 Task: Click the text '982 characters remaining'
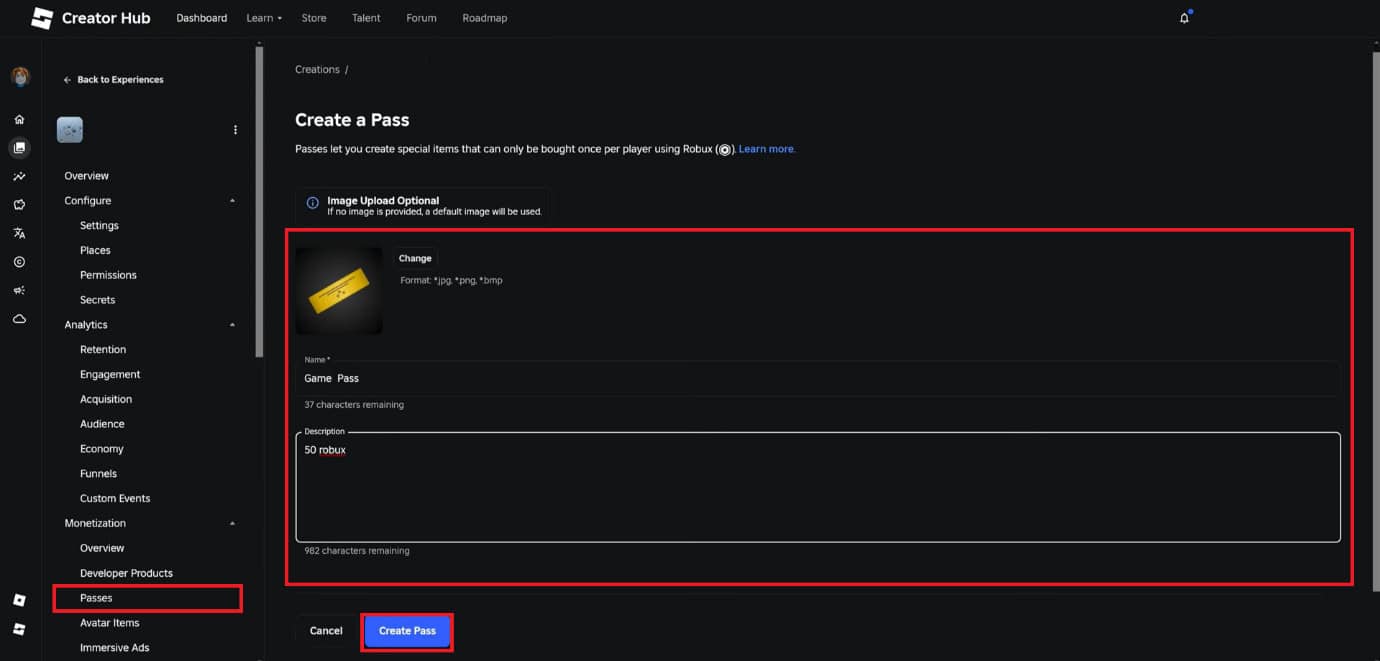[x=357, y=551]
